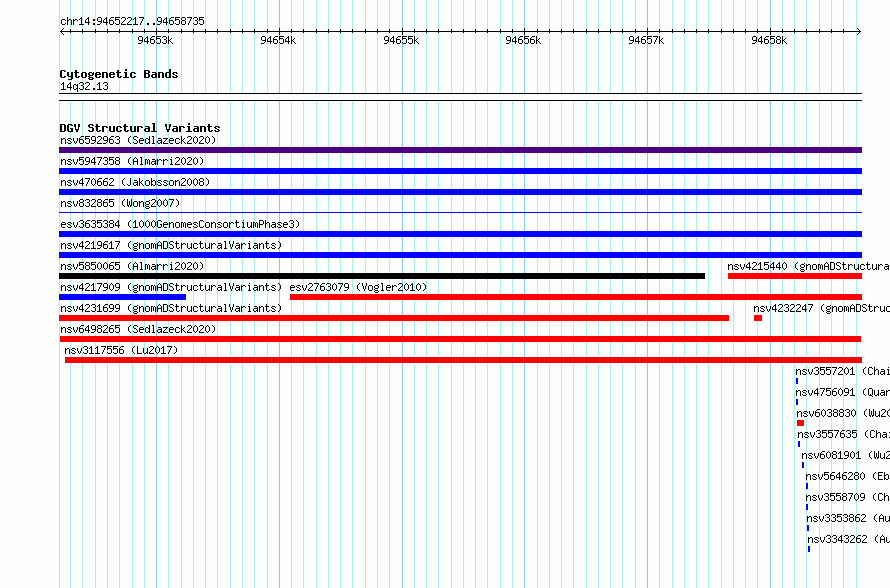Click the nsv6592963 (Sedlazeck2020) label

pos(138,140)
